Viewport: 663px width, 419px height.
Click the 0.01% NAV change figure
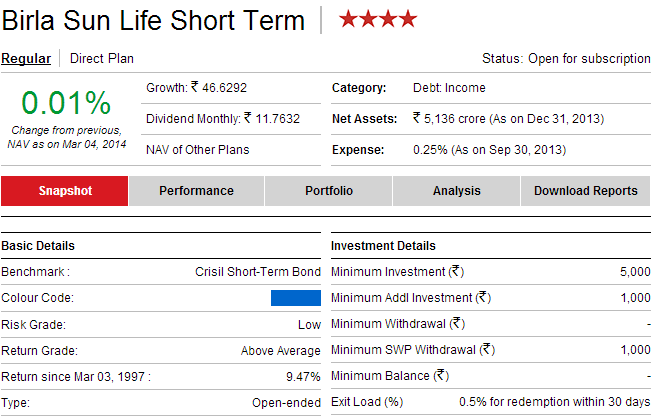coord(66,103)
